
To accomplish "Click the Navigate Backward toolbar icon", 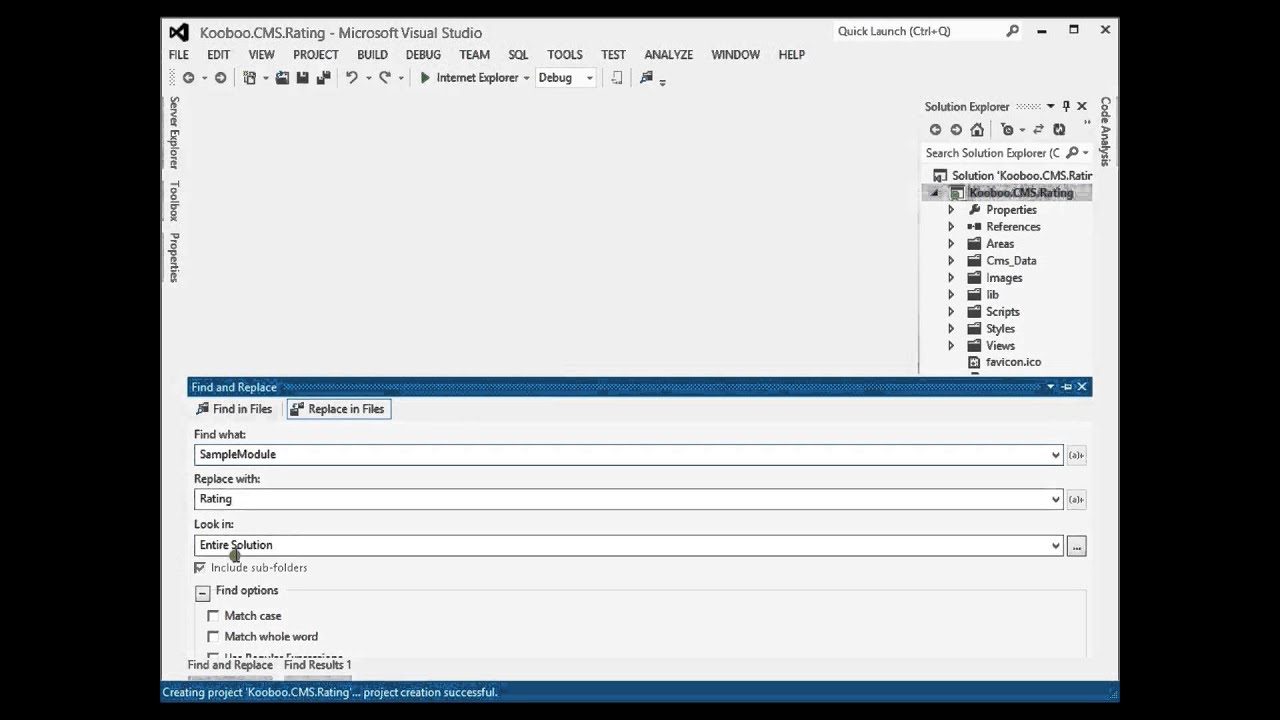I will (x=188, y=78).
